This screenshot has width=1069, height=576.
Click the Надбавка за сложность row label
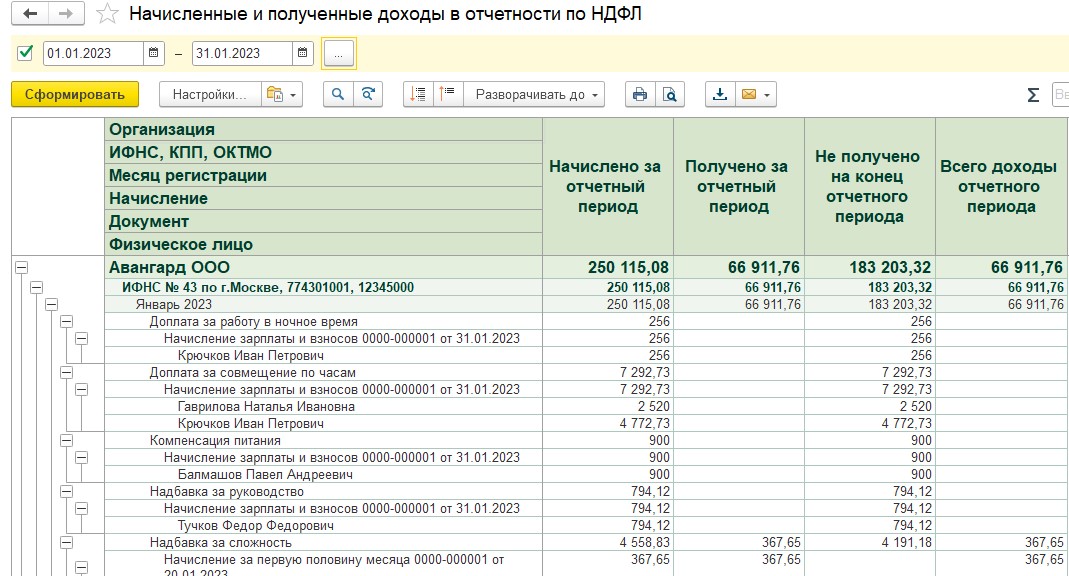coord(220,543)
